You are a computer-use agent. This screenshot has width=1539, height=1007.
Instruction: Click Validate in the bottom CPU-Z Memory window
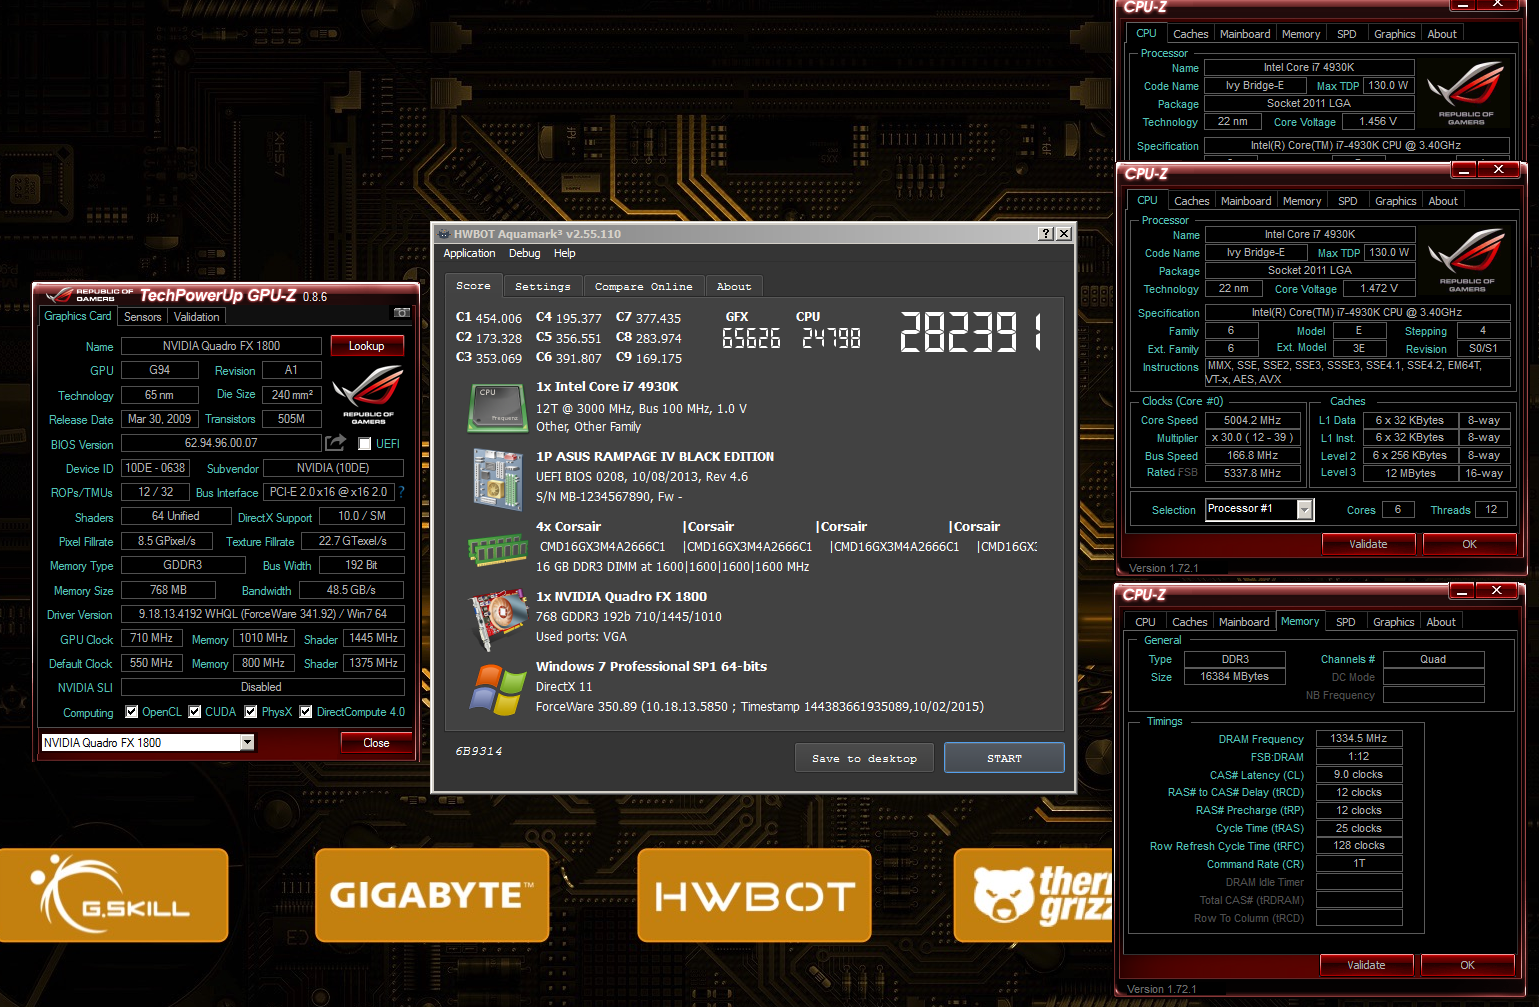(1366, 965)
